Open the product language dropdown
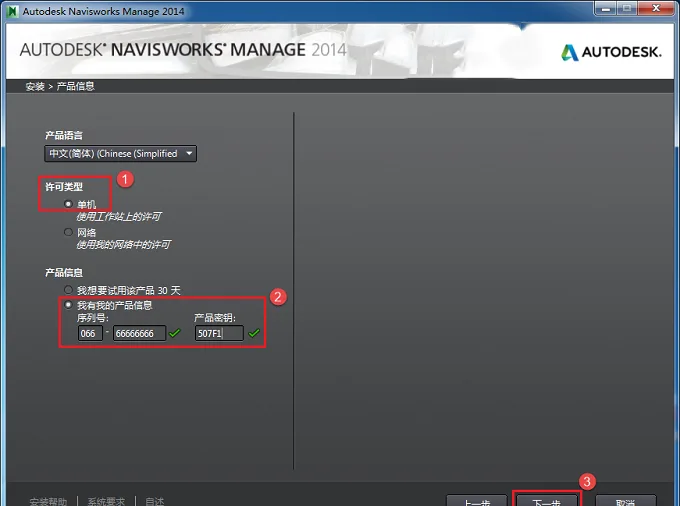This screenshot has width=680, height=506. click(x=121, y=153)
